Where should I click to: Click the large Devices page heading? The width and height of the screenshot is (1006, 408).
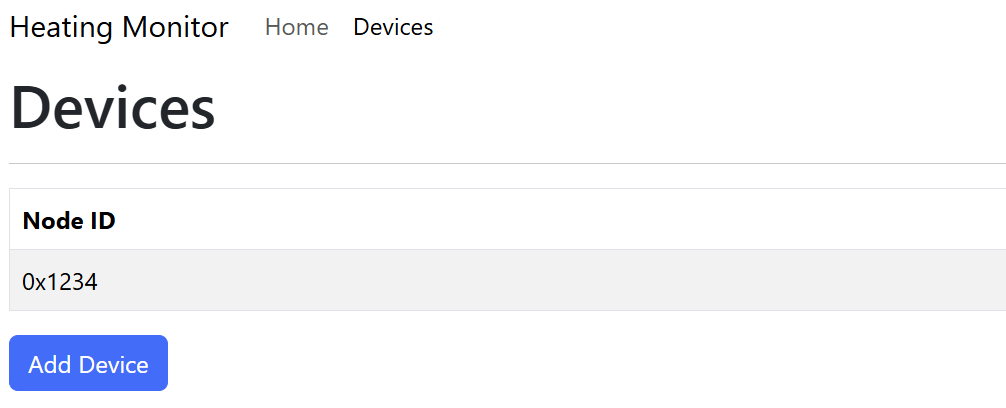click(x=112, y=108)
